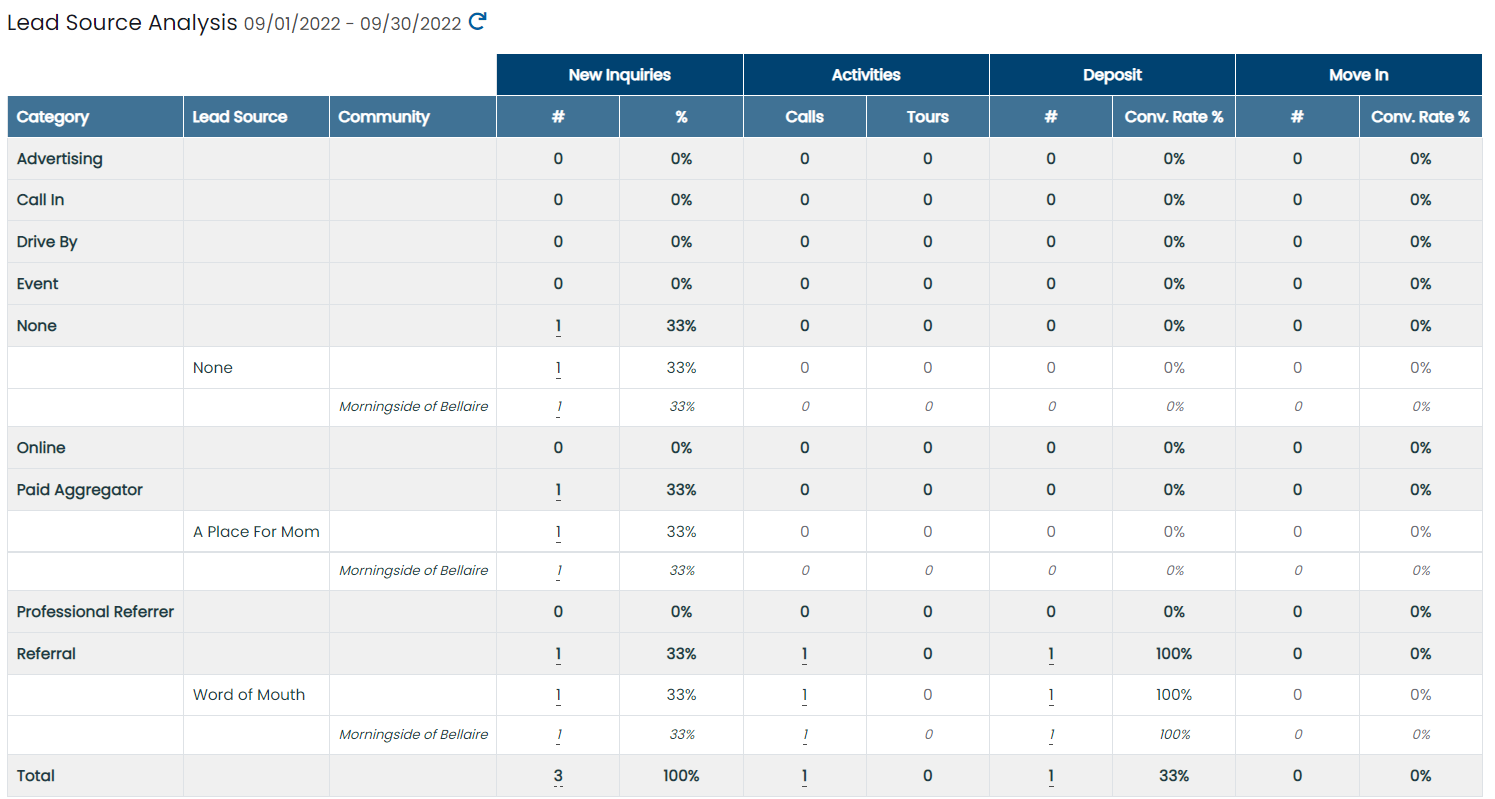Click the refresh icon beside the date range
Image resolution: width=1495 pixels, height=799 pixels.
point(478,21)
